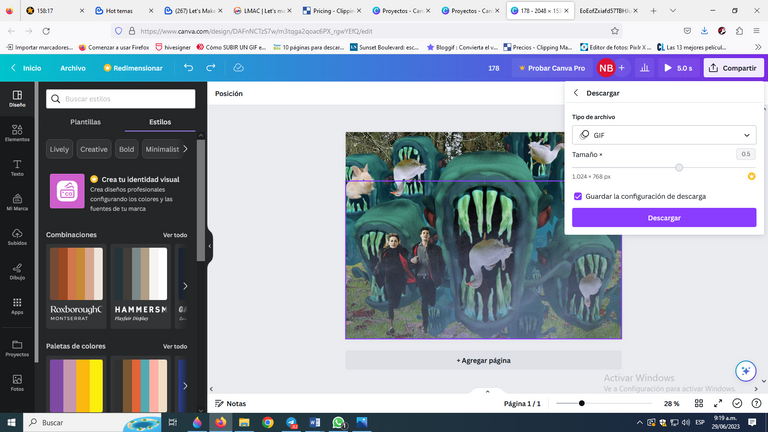The height and width of the screenshot is (432, 768).
Task: Open the NB account avatar
Action: [606, 68]
